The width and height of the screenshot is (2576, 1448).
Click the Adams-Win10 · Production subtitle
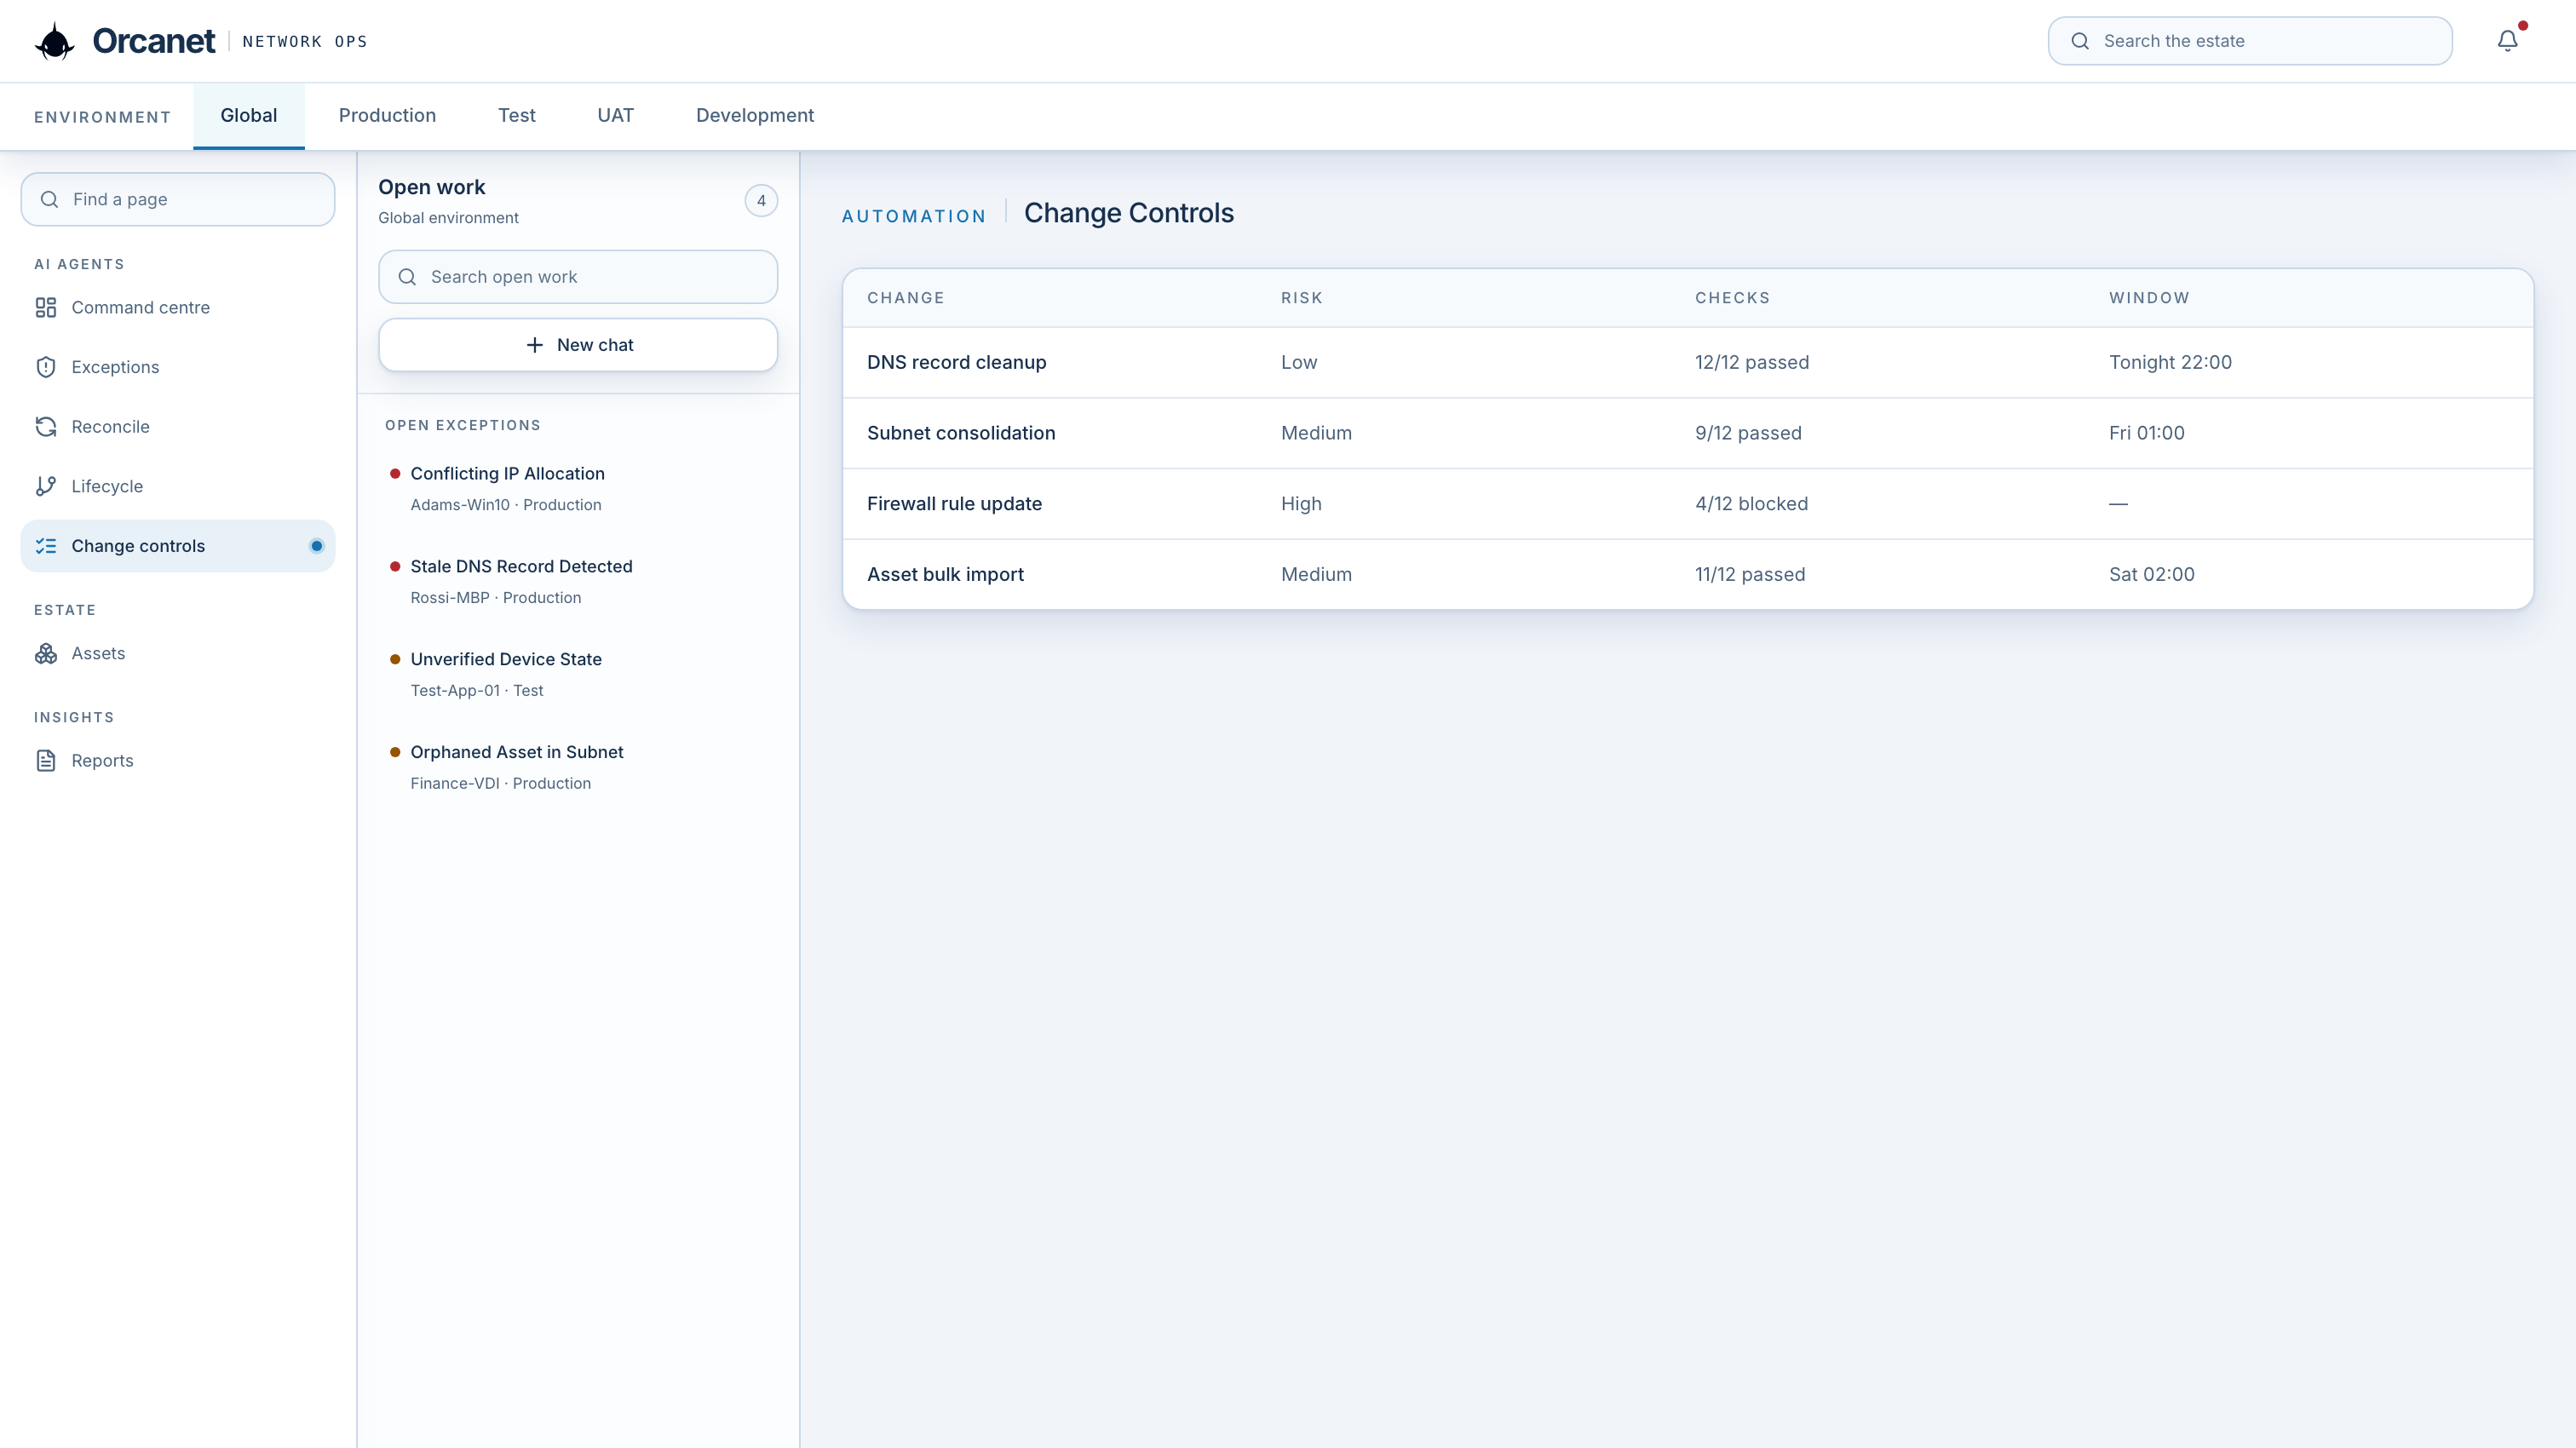point(505,505)
